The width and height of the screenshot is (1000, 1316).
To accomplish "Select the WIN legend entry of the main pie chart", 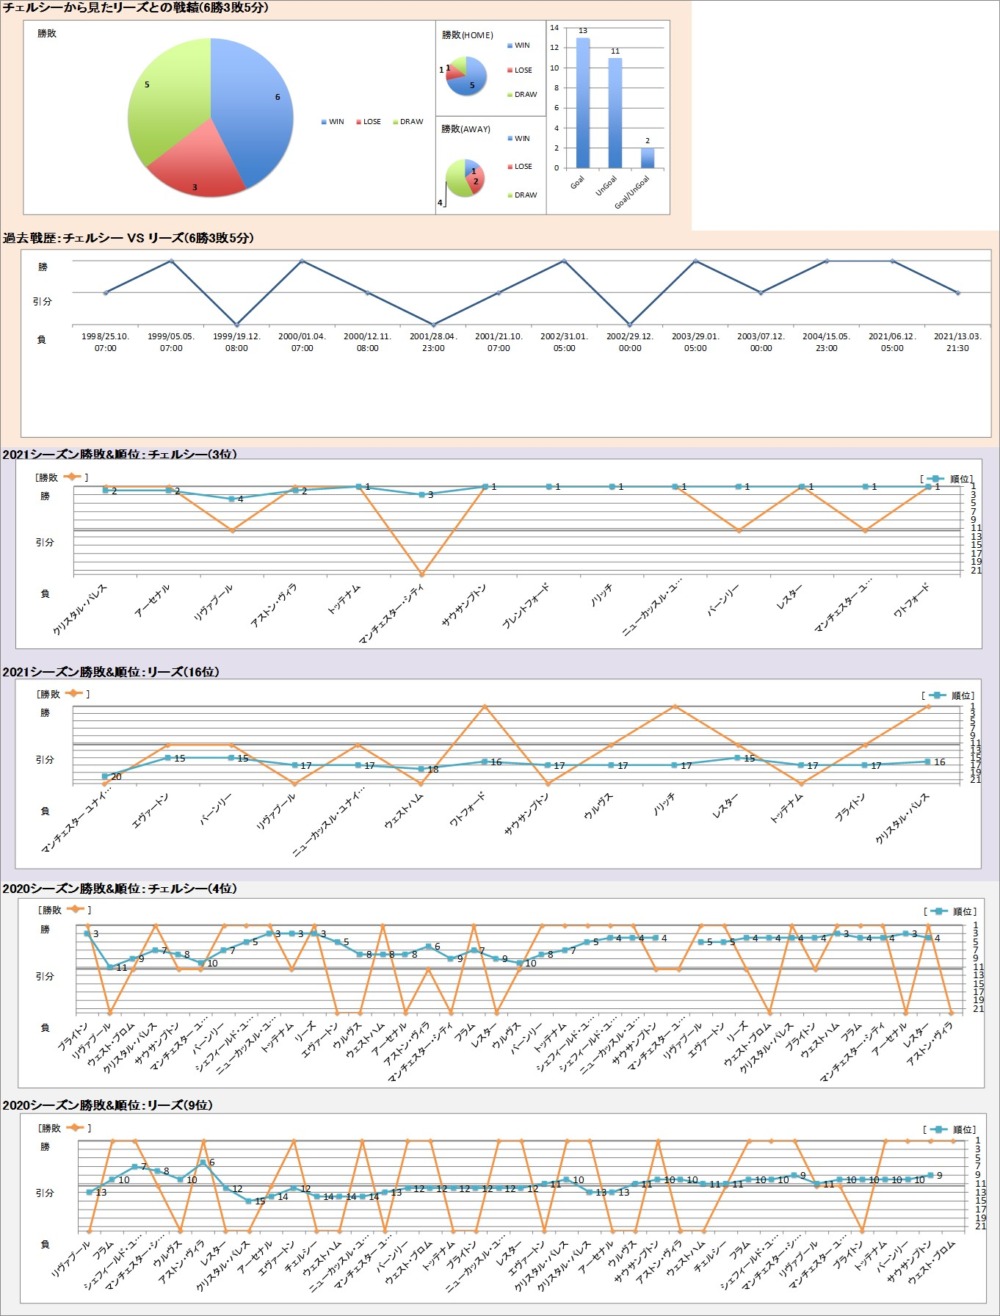I will [333, 122].
